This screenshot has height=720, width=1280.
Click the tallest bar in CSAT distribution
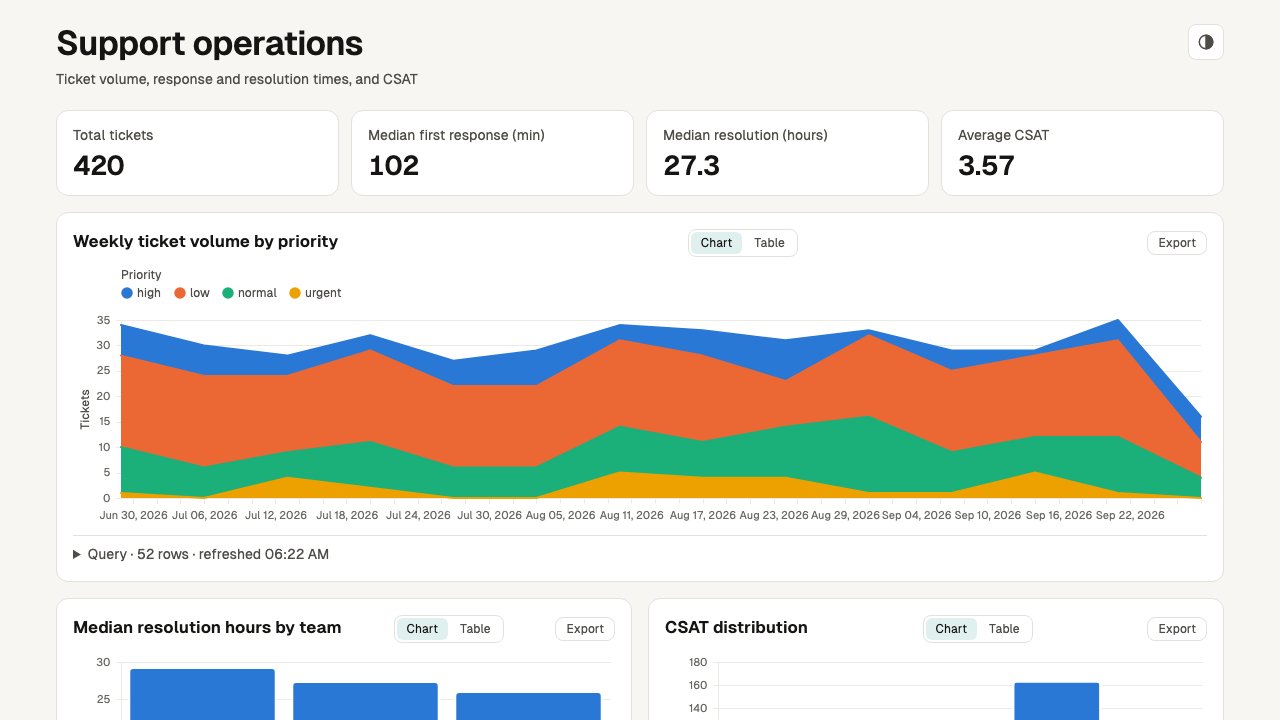1057,701
